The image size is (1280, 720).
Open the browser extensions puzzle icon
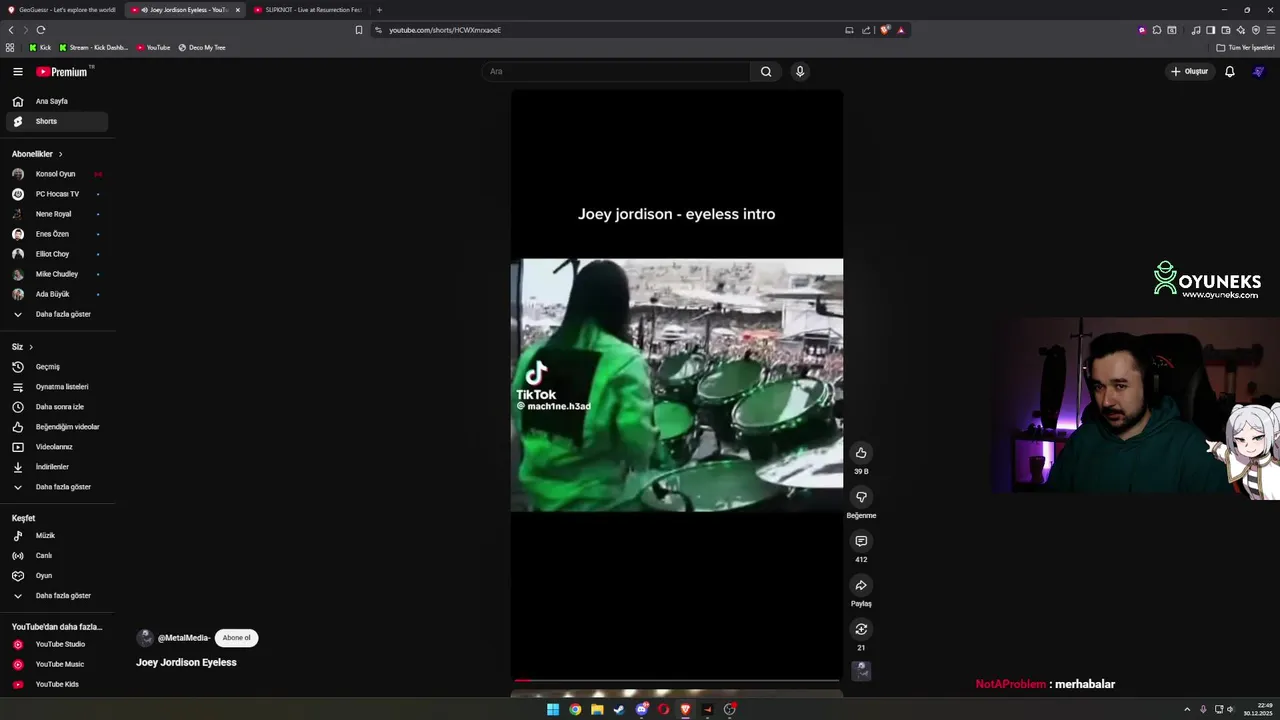click(x=1157, y=30)
